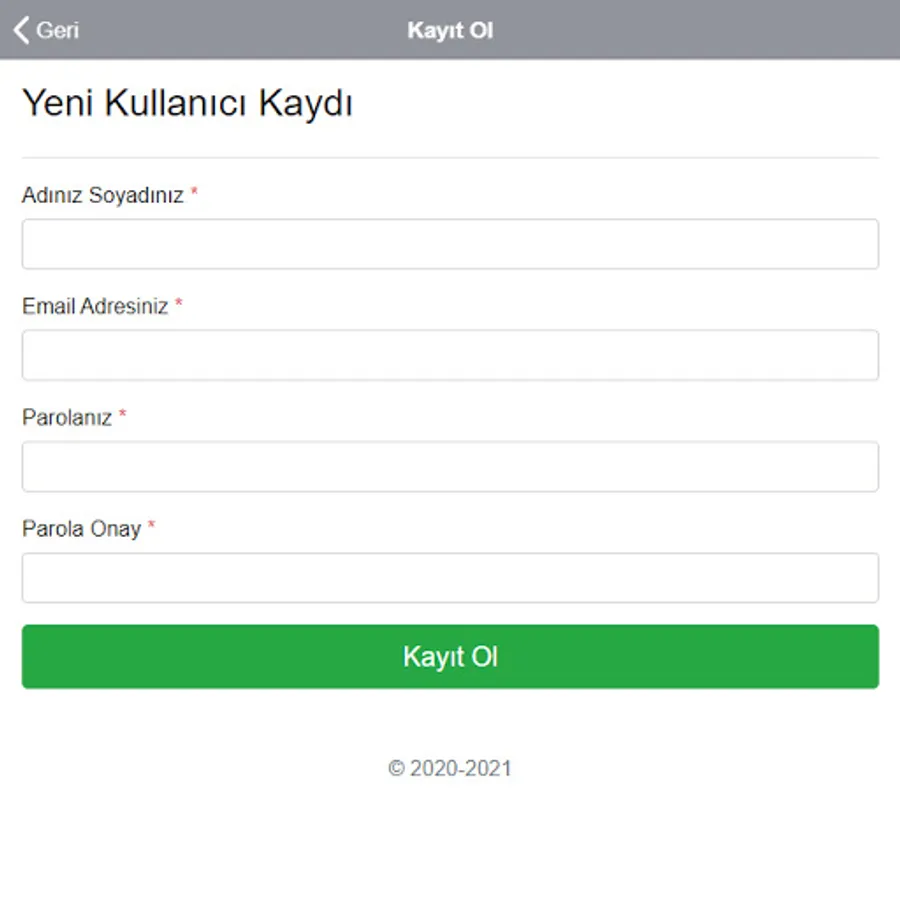Click the Parolanız field label
This screenshot has width=900, height=900.
coord(67,418)
